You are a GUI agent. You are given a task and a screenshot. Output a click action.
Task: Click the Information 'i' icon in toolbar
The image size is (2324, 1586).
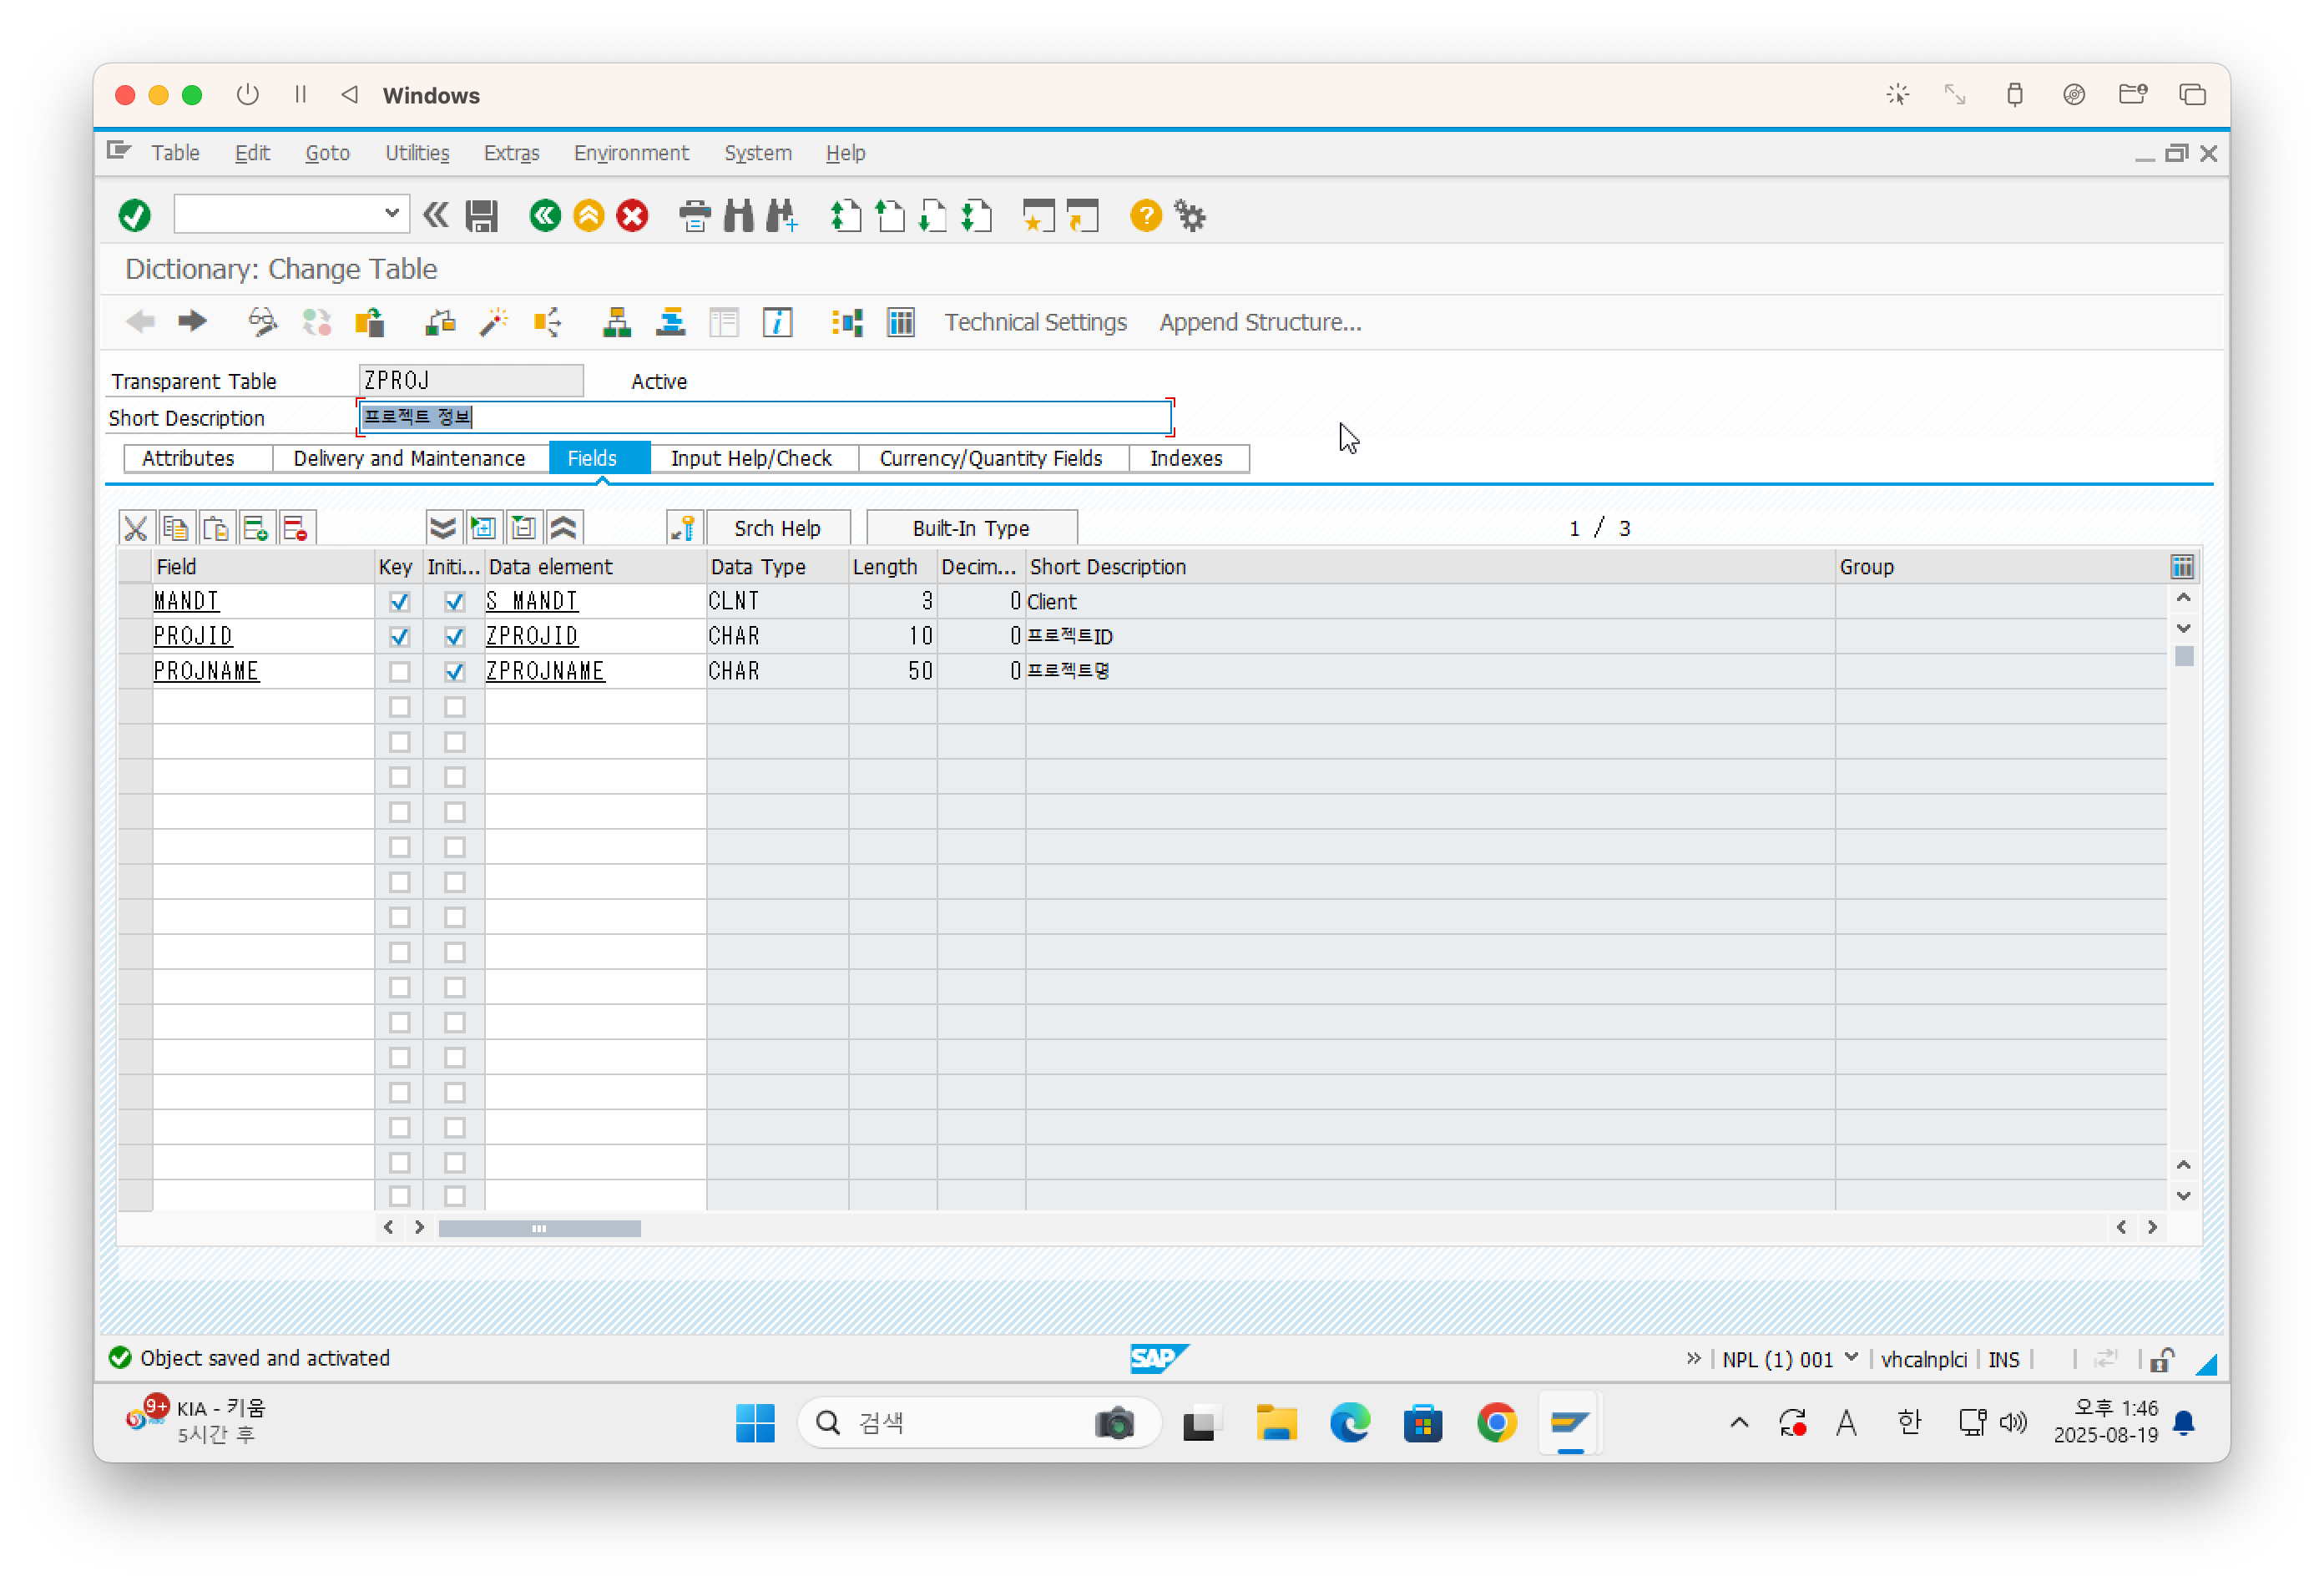pyautogui.click(x=777, y=322)
